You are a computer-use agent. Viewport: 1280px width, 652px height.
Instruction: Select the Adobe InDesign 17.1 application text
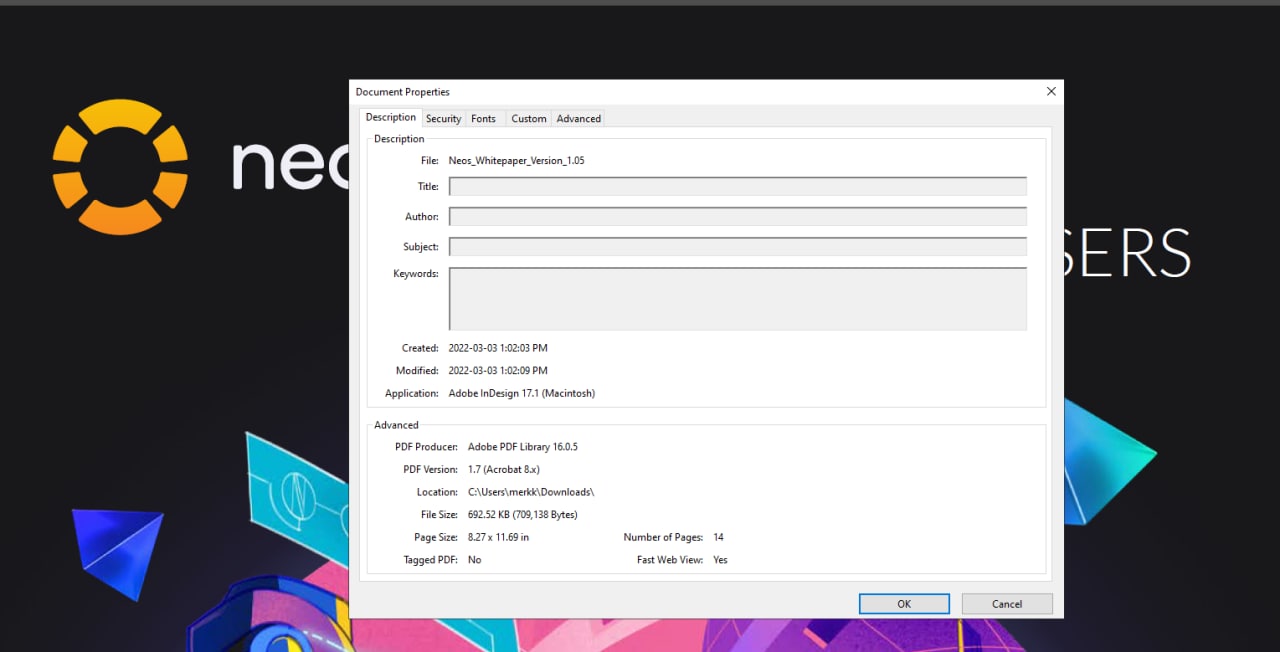pos(521,394)
